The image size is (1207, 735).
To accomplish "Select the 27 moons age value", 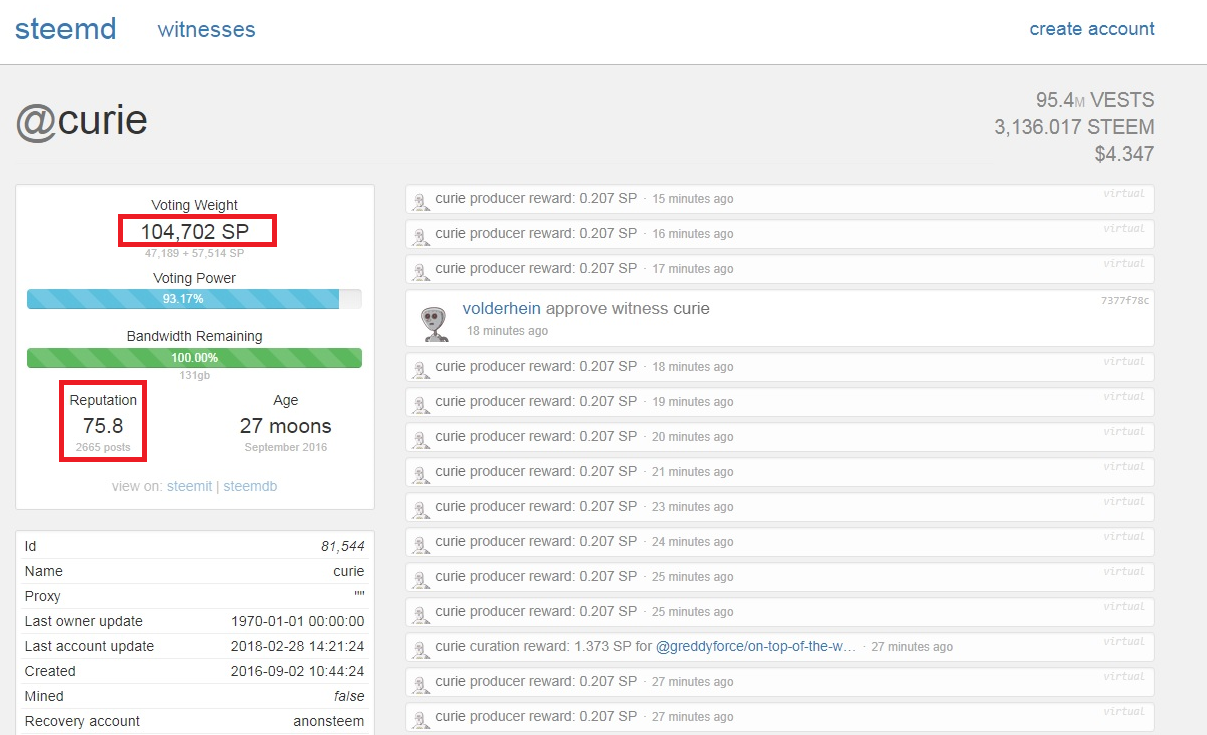I will point(285,426).
